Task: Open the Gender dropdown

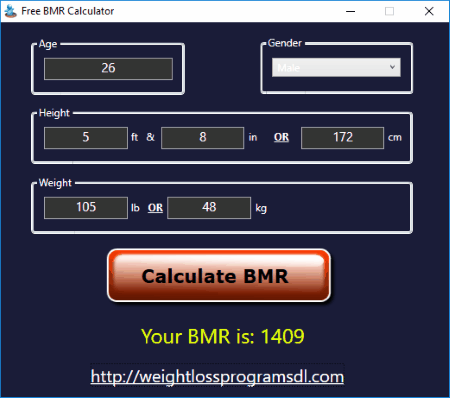Action: tap(336, 67)
